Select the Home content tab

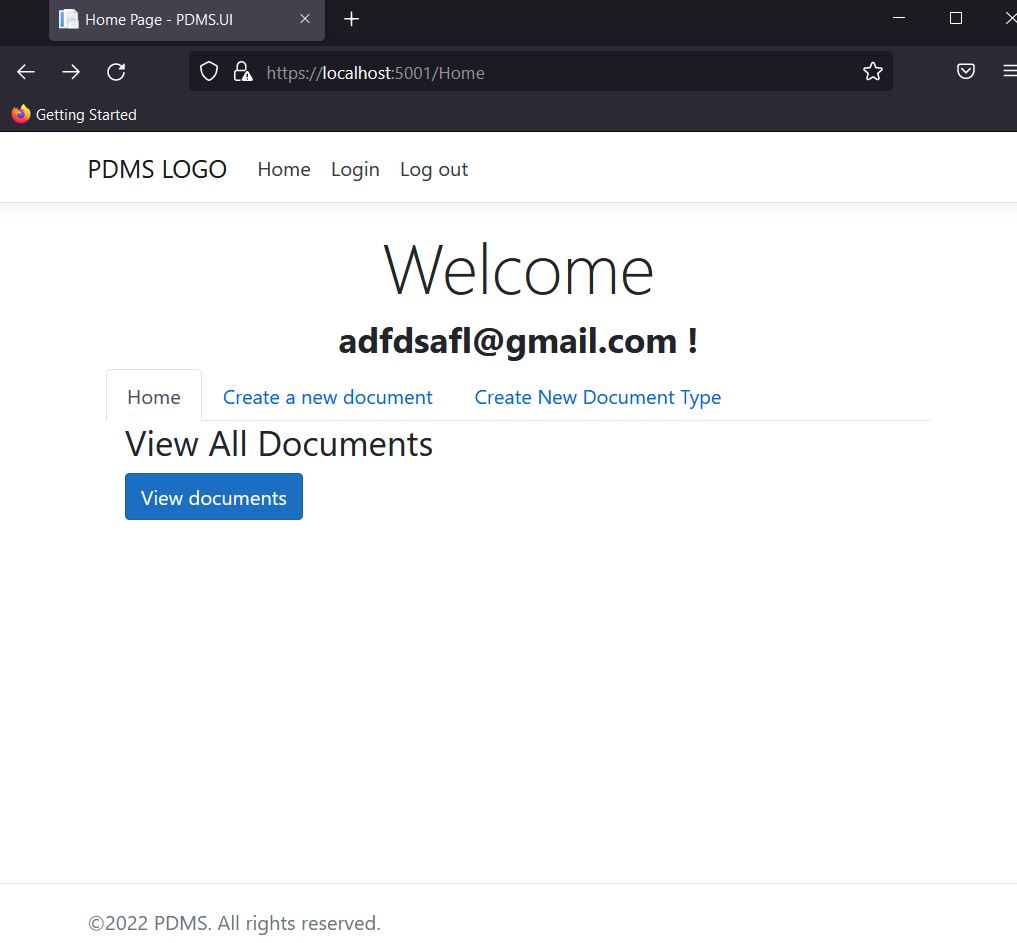(x=154, y=396)
